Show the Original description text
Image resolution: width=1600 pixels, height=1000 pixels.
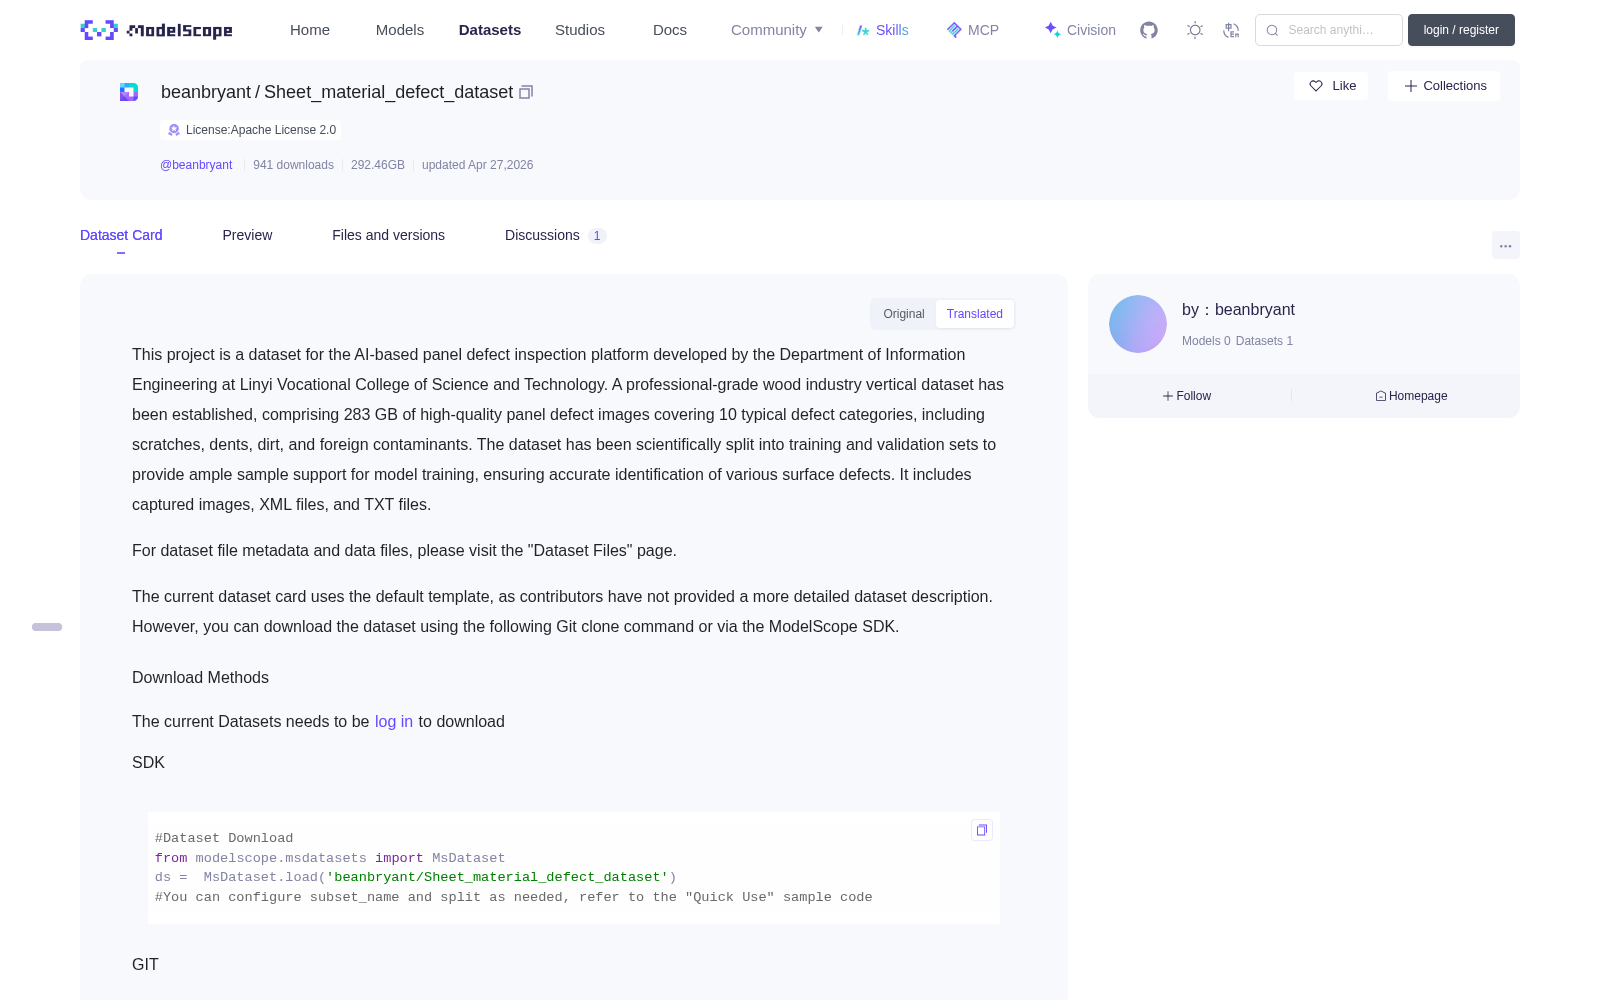[x=904, y=314]
